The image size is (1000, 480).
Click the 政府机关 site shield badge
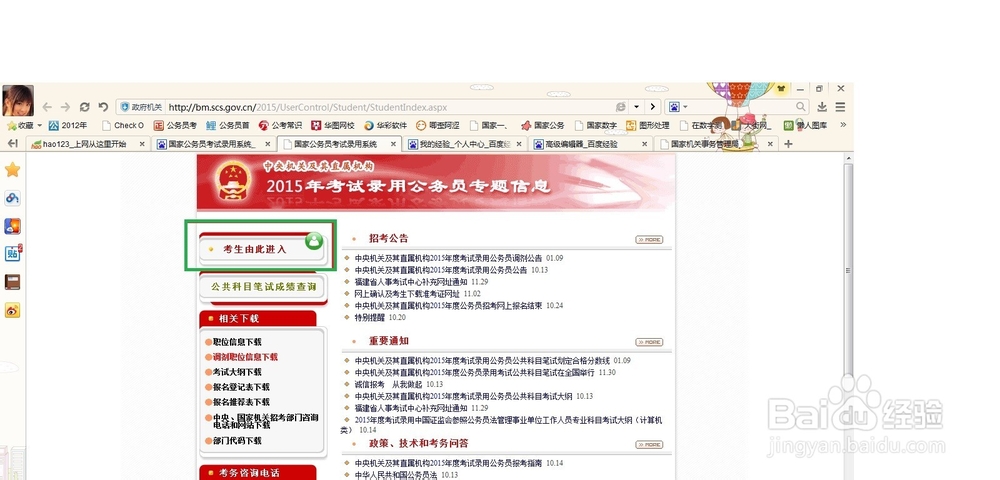point(141,107)
